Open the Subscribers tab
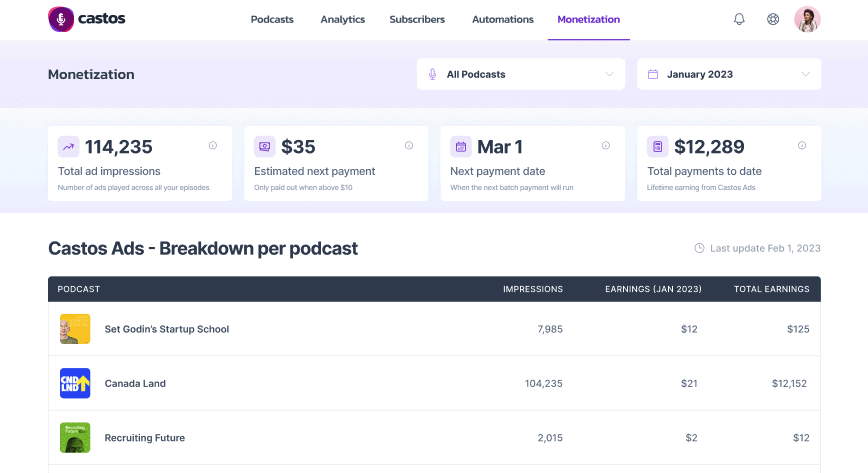Image resolution: width=868 pixels, height=473 pixels. [x=417, y=19]
